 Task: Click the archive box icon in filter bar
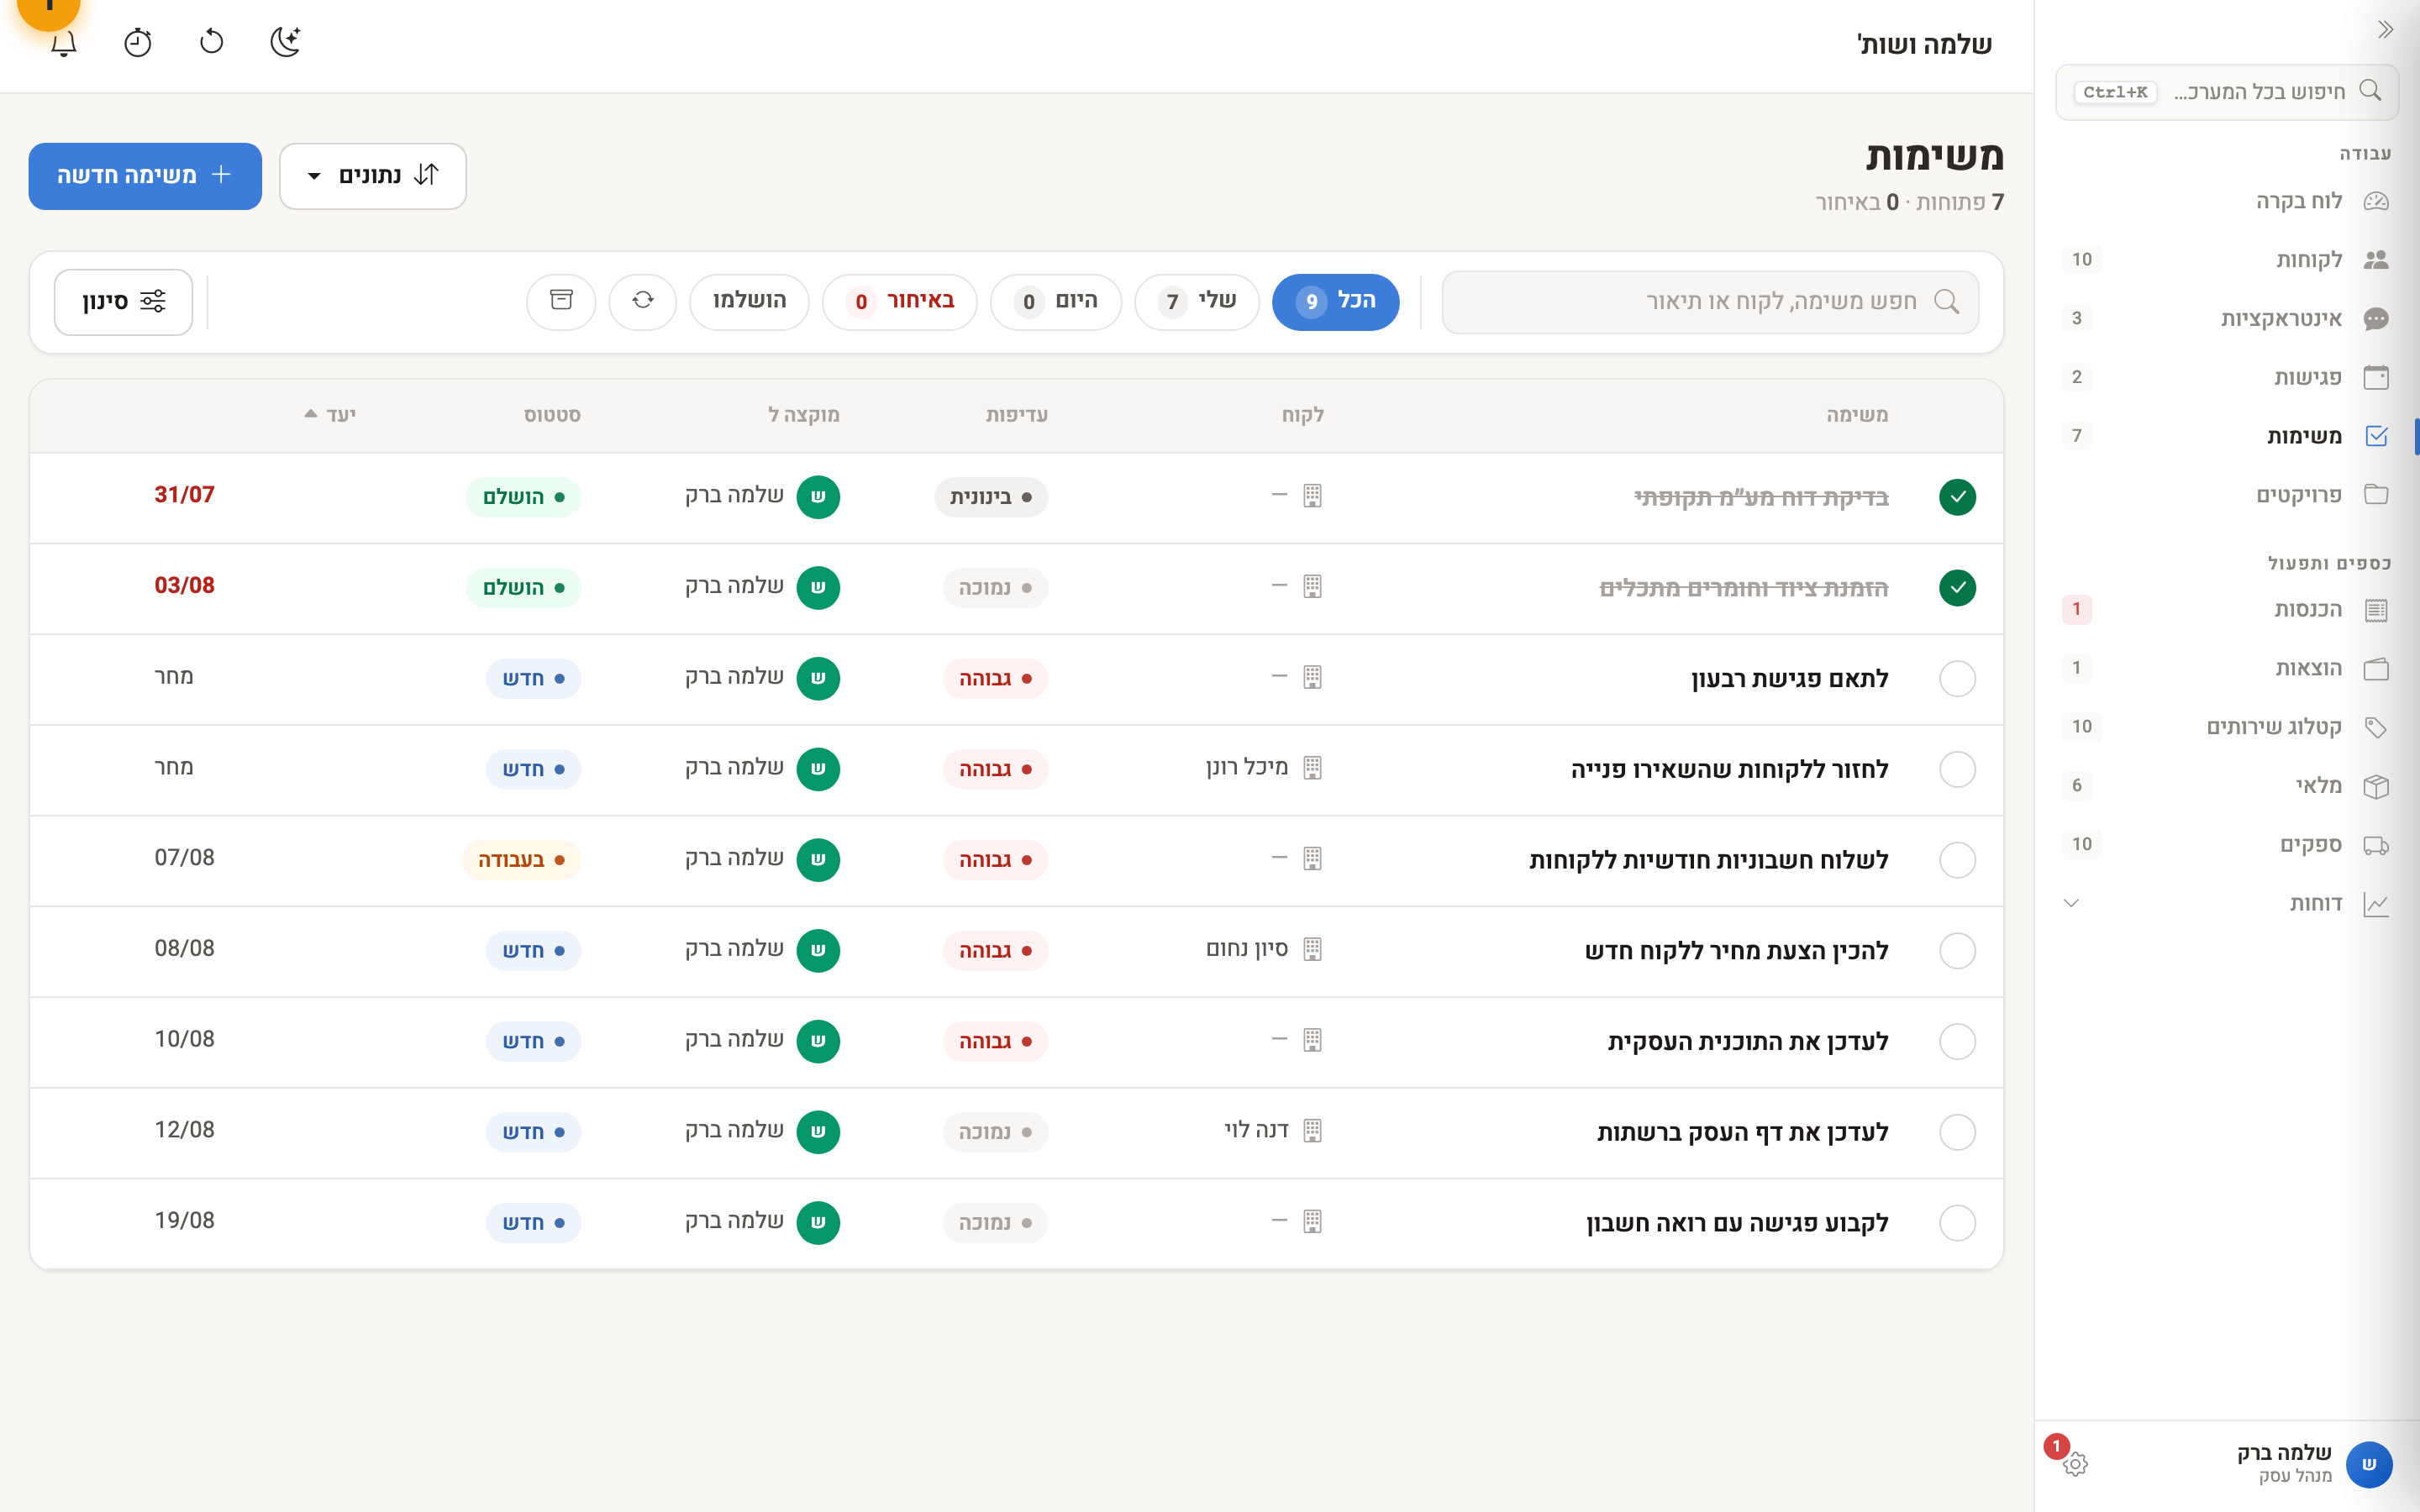click(561, 301)
